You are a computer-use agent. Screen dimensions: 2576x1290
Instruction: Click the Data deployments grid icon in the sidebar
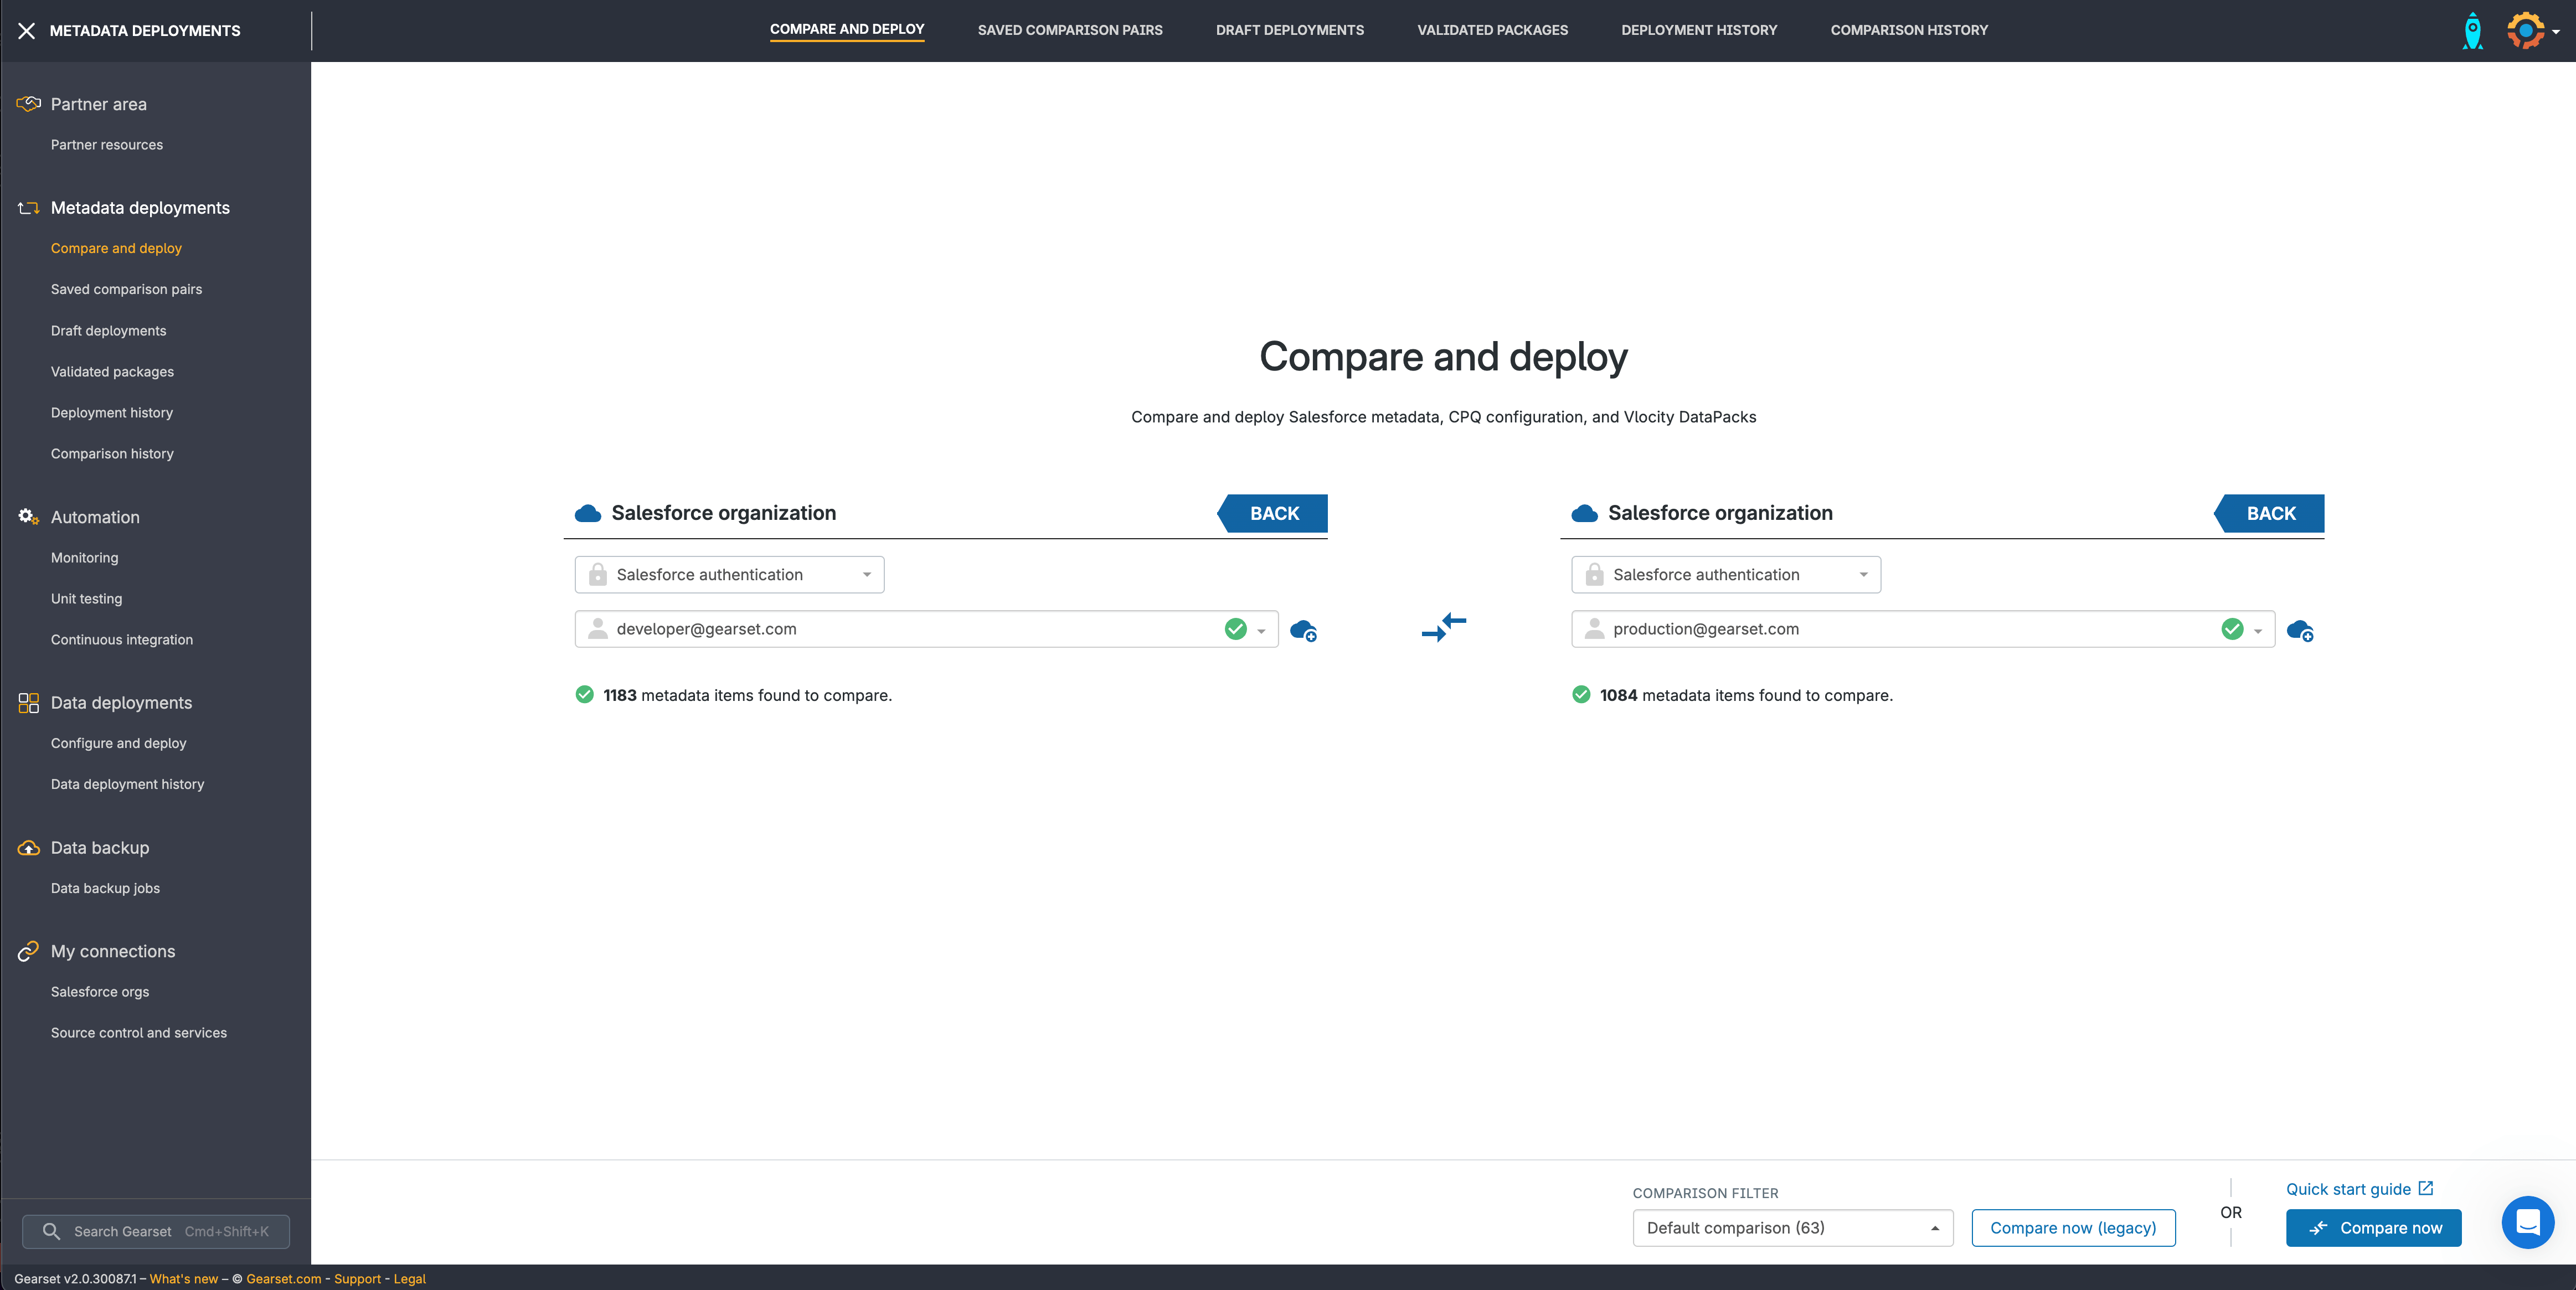pos(28,703)
